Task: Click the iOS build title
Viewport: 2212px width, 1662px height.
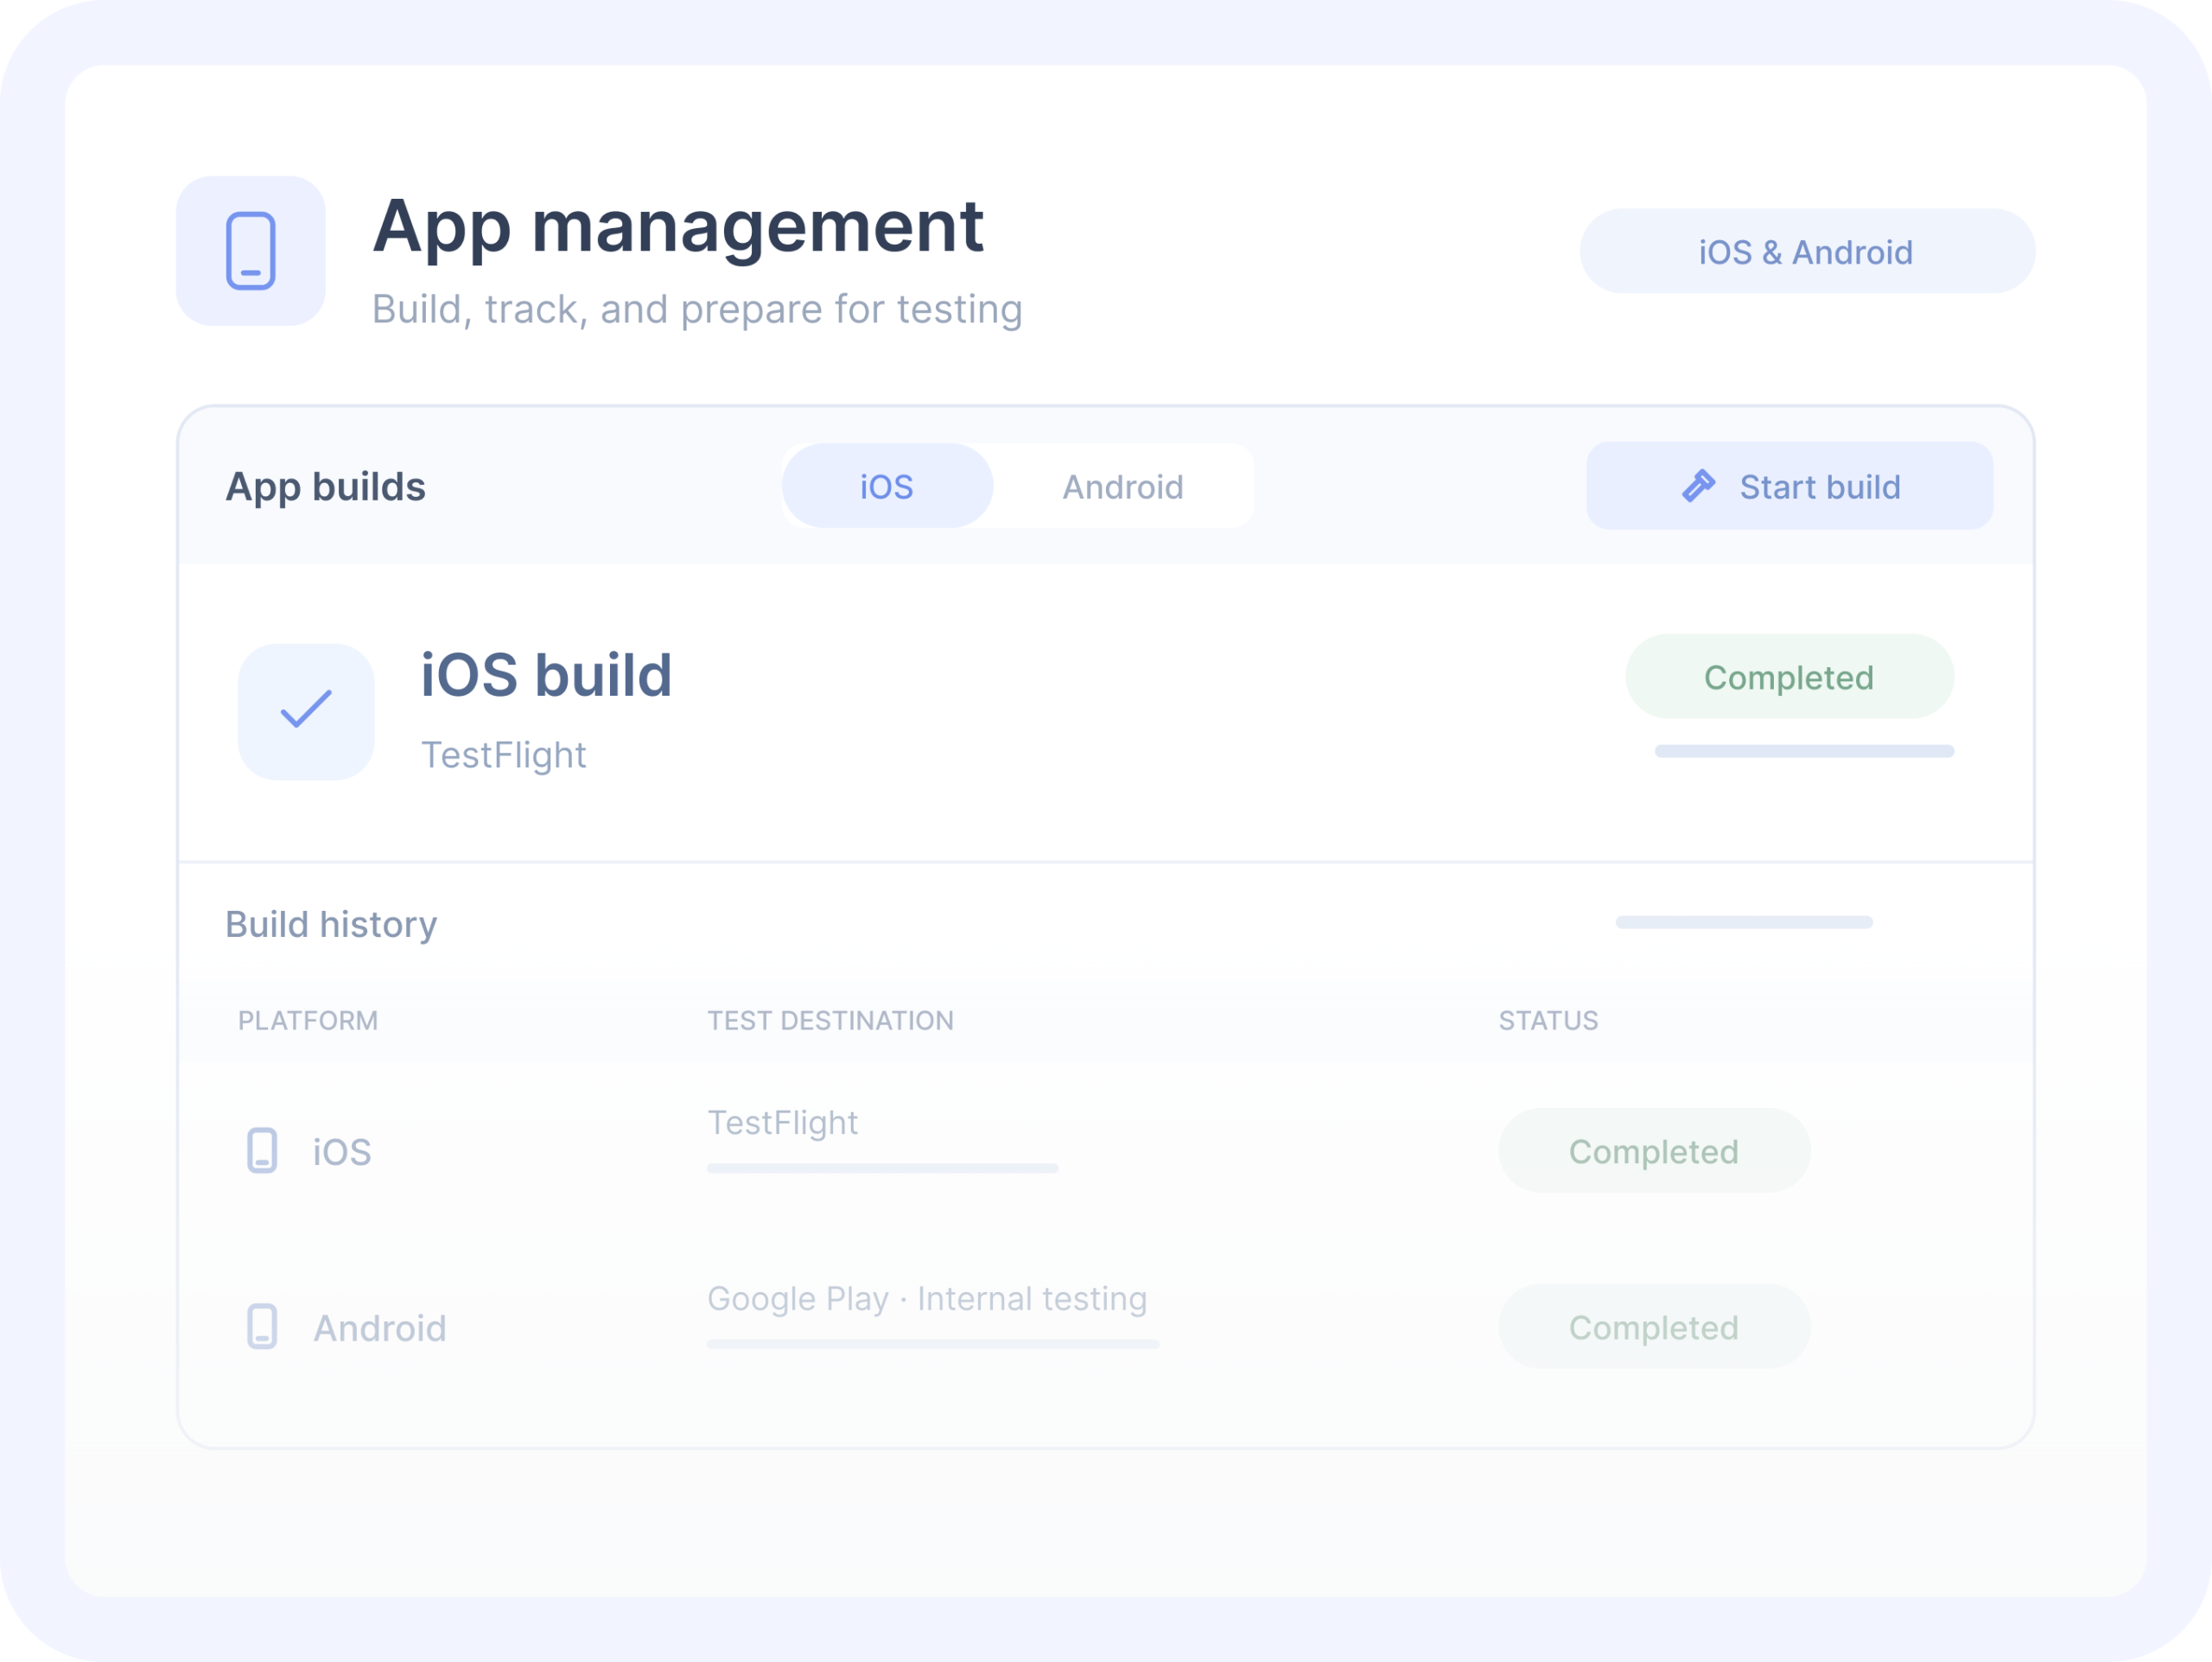Action: point(546,675)
